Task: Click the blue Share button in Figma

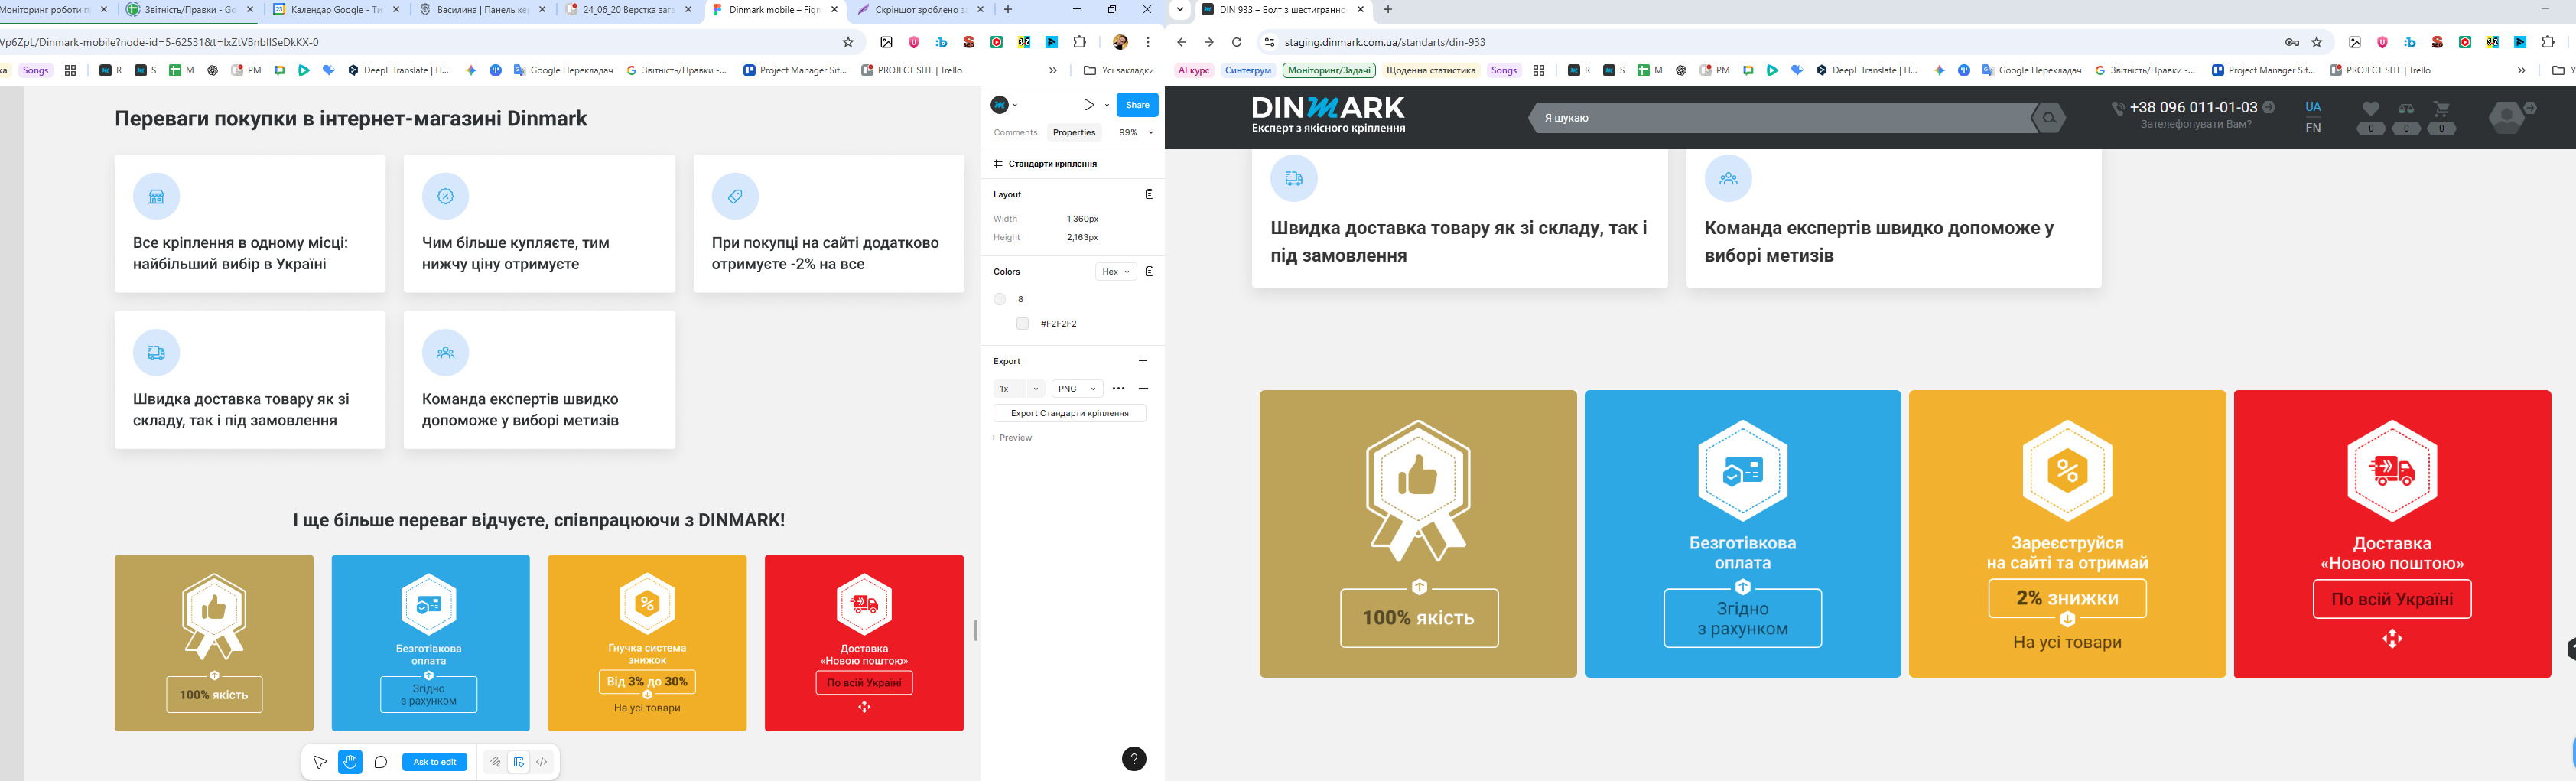Action: click(x=1137, y=105)
